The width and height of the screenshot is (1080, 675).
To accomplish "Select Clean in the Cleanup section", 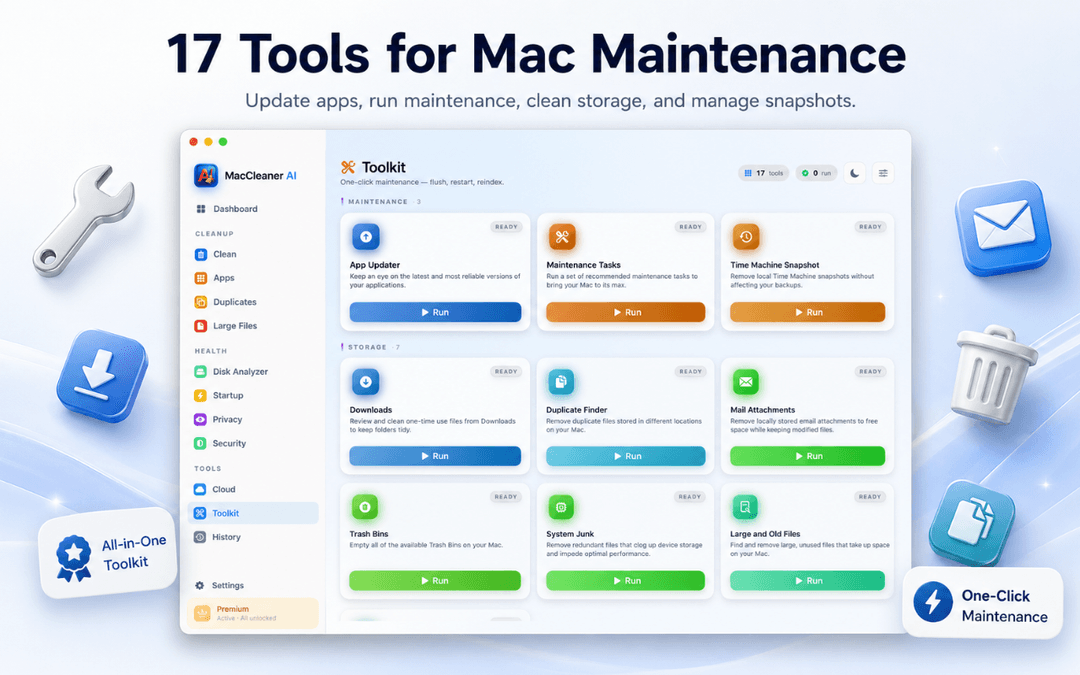I will click(253, 254).
